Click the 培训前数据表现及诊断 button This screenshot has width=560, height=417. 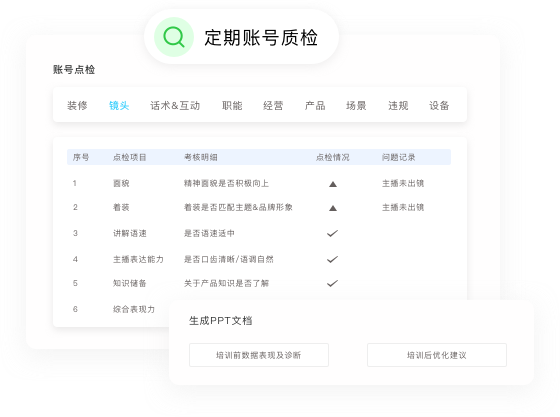point(259,355)
